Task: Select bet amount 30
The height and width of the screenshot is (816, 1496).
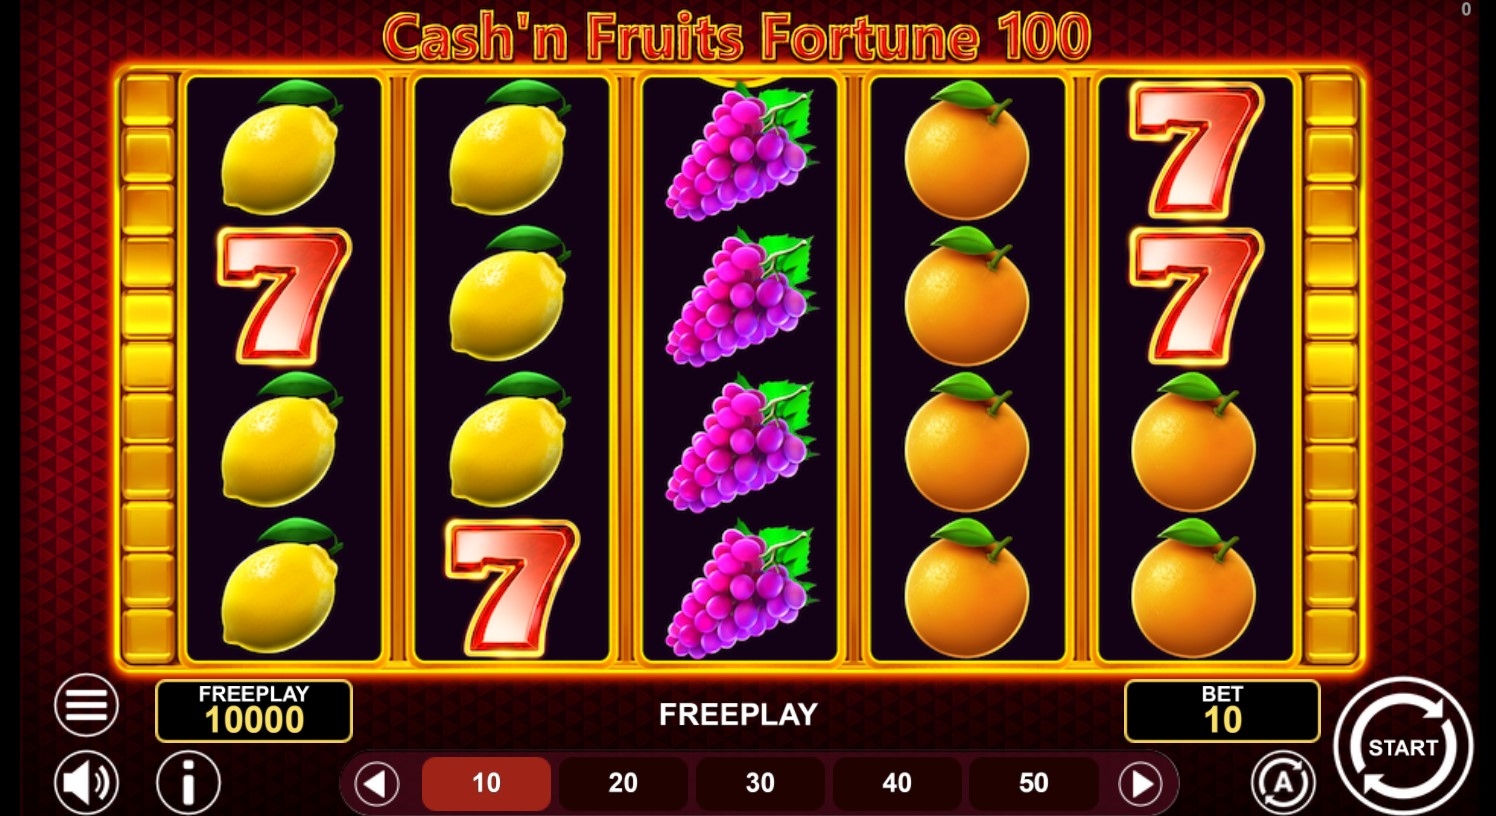Action: pos(760,783)
